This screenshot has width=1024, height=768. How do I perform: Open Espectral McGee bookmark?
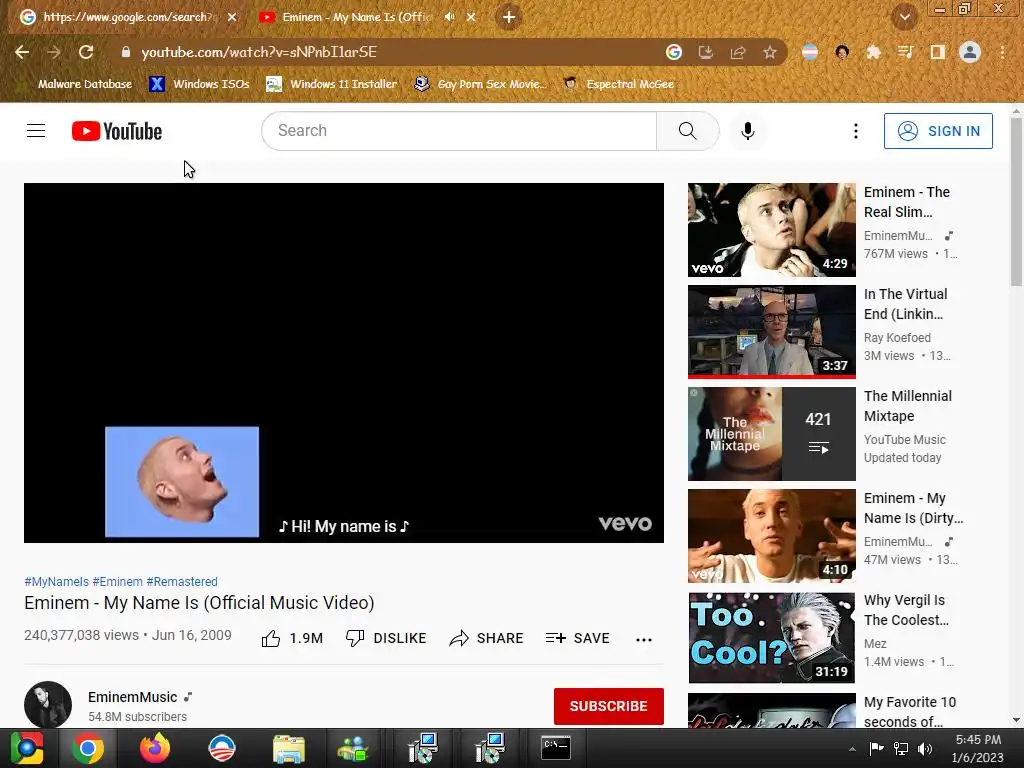[618, 84]
